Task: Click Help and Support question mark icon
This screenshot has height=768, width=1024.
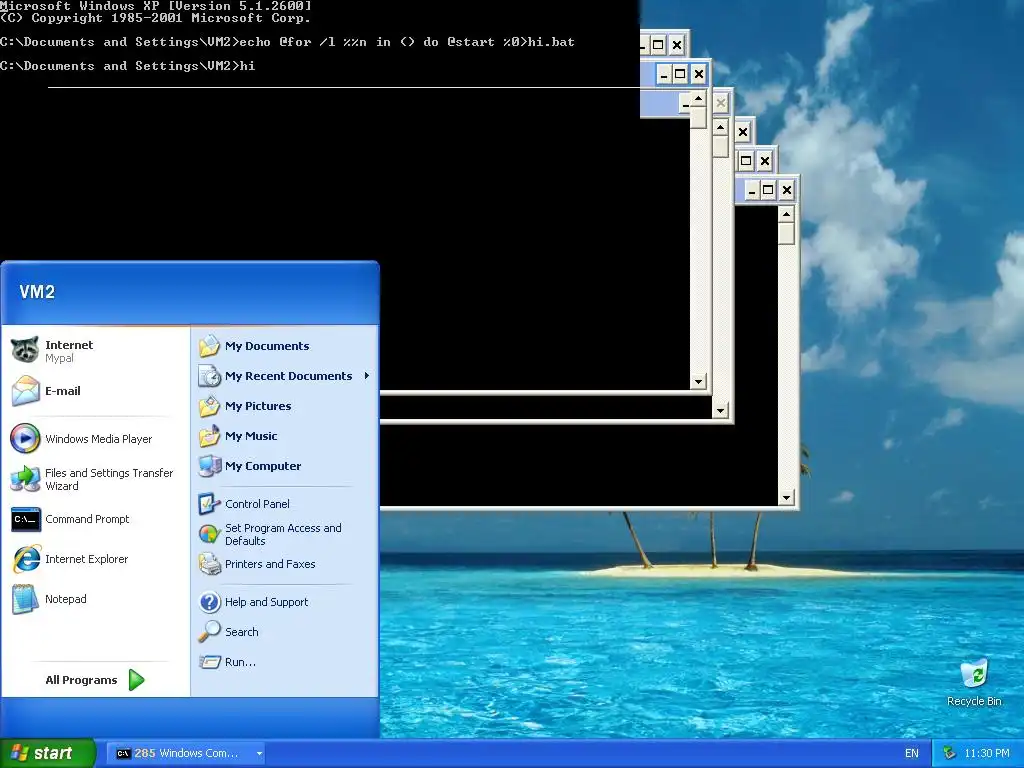Action: pyautogui.click(x=210, y=601)
